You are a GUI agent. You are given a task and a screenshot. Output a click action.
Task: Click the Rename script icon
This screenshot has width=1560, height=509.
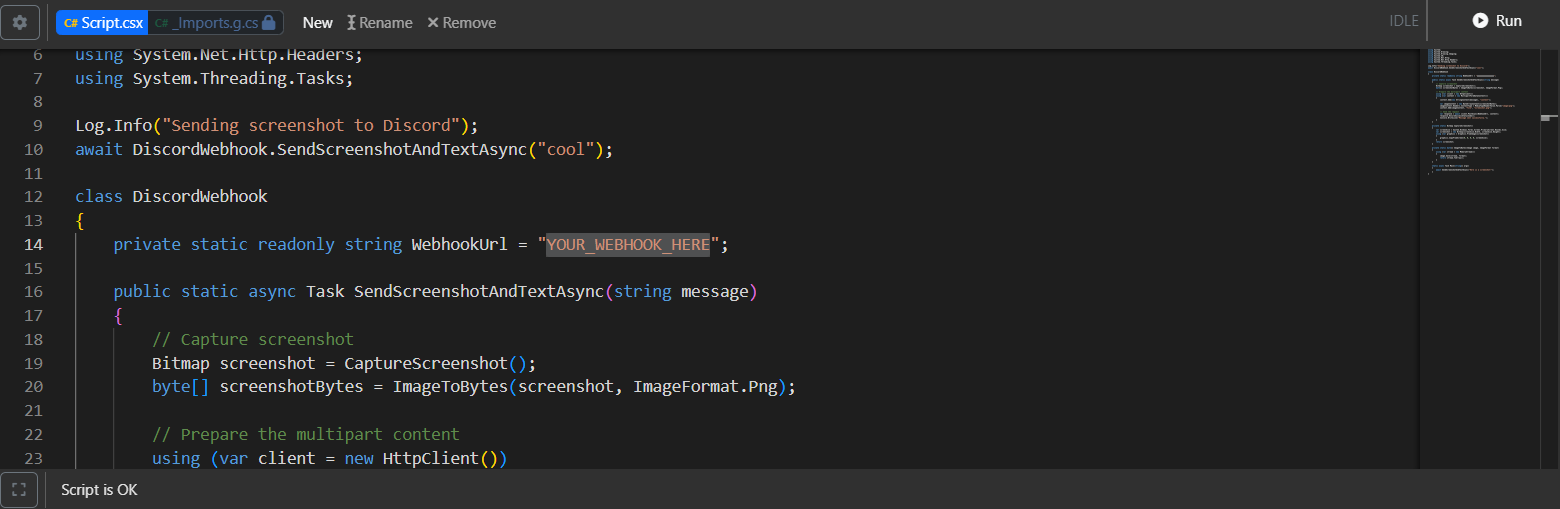(x=352, y=22)
